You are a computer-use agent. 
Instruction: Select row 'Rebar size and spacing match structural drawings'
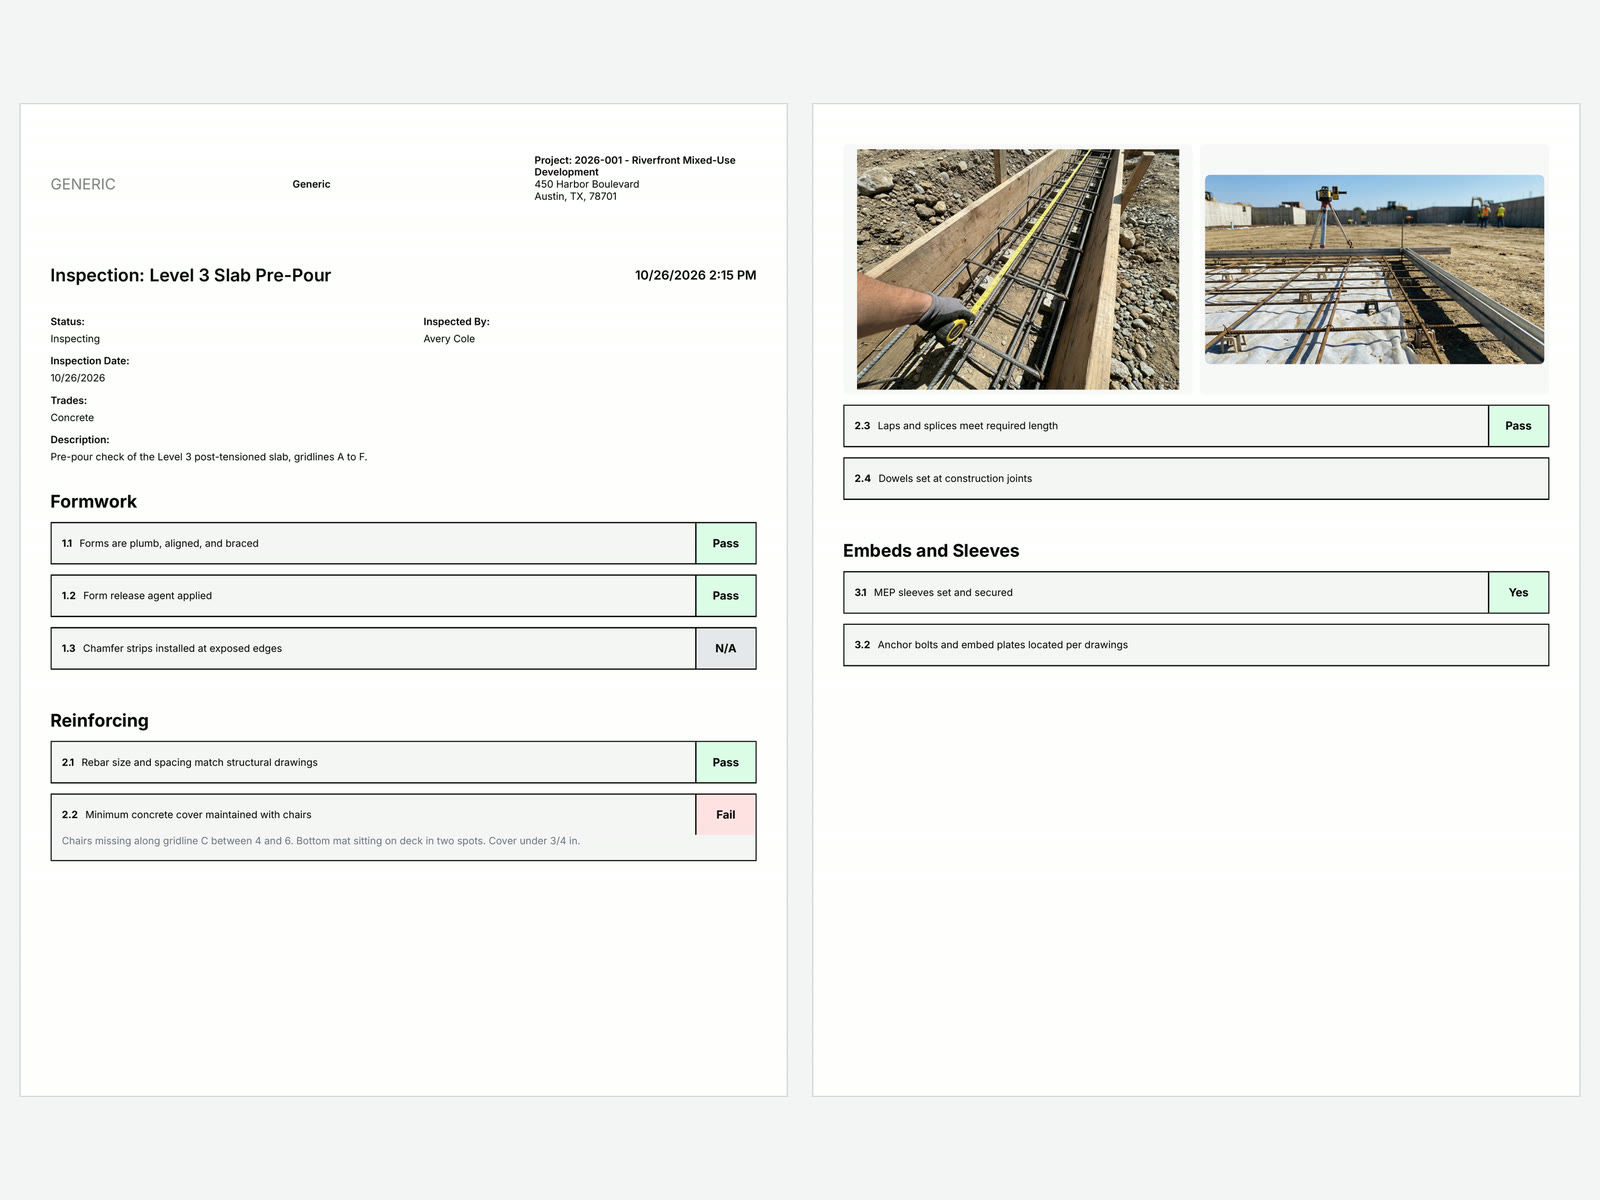coord(403,762)
